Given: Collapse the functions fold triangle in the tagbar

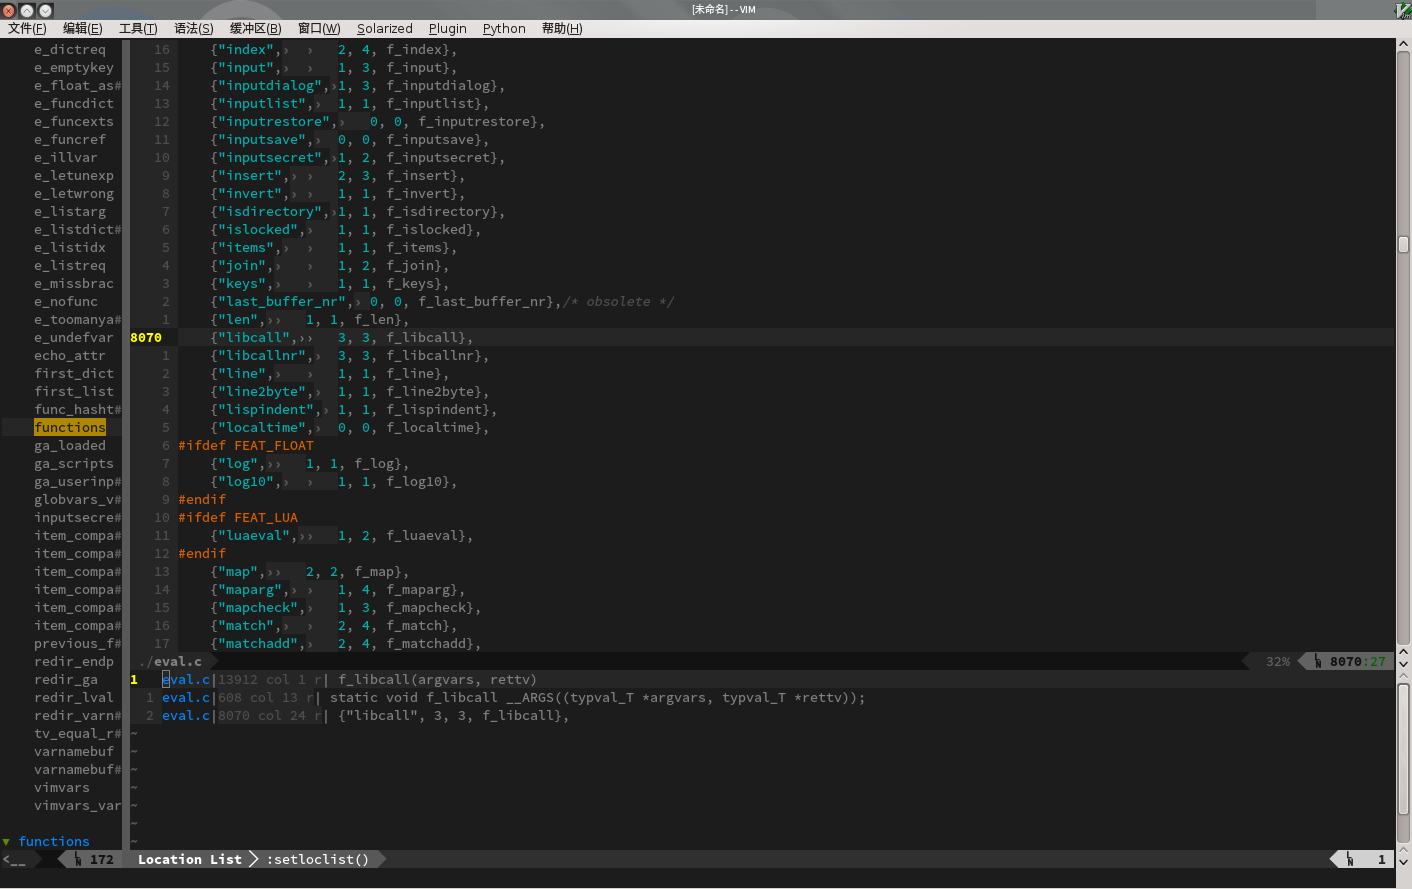Looking at the screenshot, I should [x=7, y=842].
